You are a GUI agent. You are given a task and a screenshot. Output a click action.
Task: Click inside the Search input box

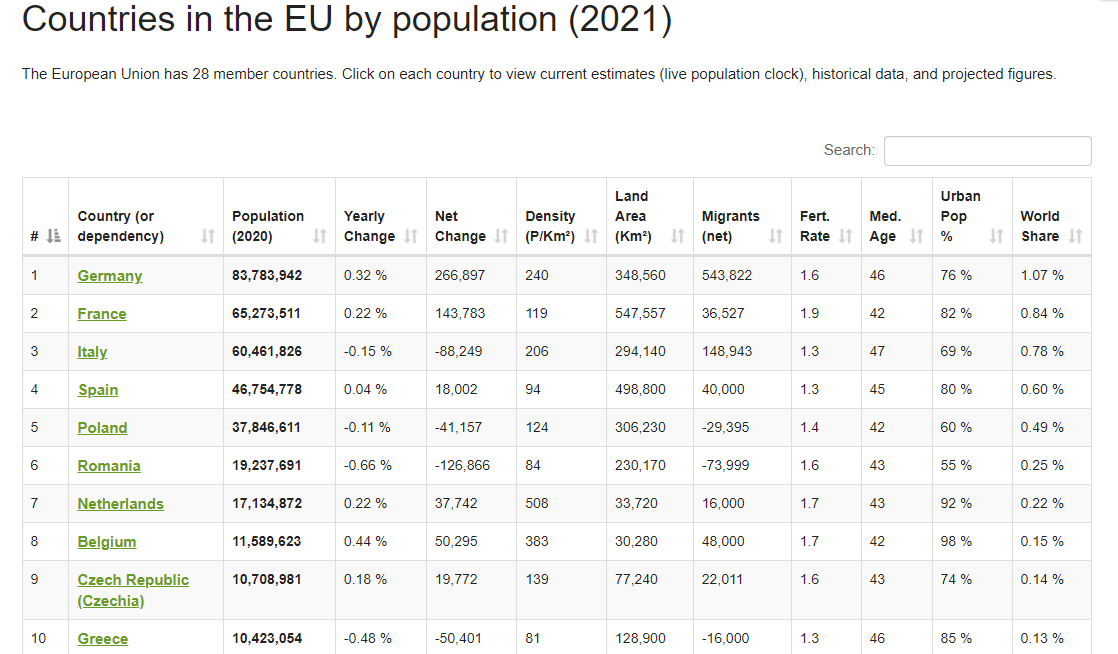click(987, 150)
